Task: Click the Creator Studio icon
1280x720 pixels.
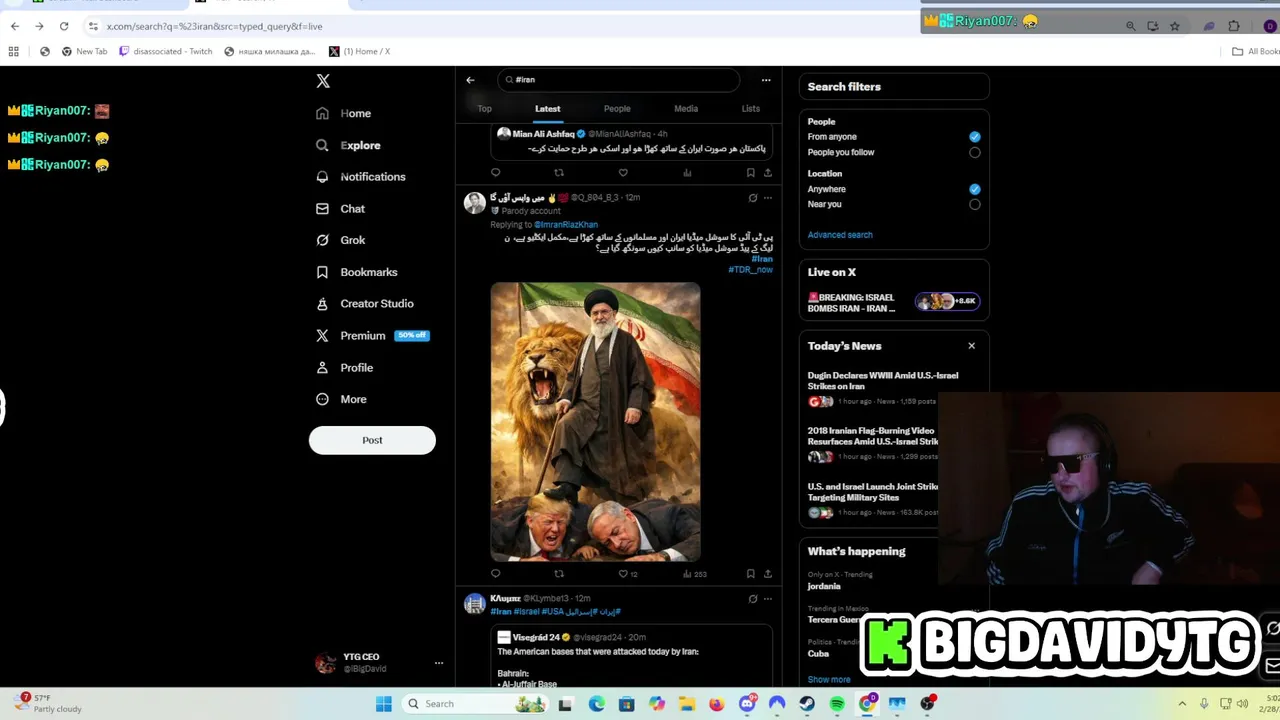Action: [x=322, y=304]
